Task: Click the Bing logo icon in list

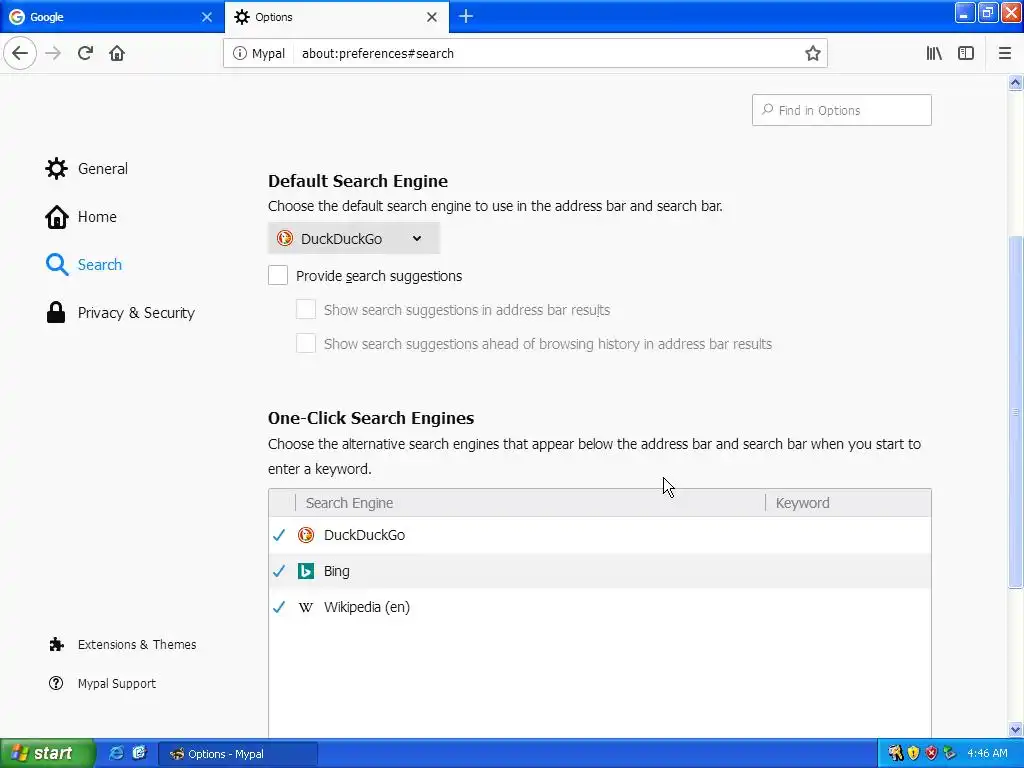Action: [306, 571]
